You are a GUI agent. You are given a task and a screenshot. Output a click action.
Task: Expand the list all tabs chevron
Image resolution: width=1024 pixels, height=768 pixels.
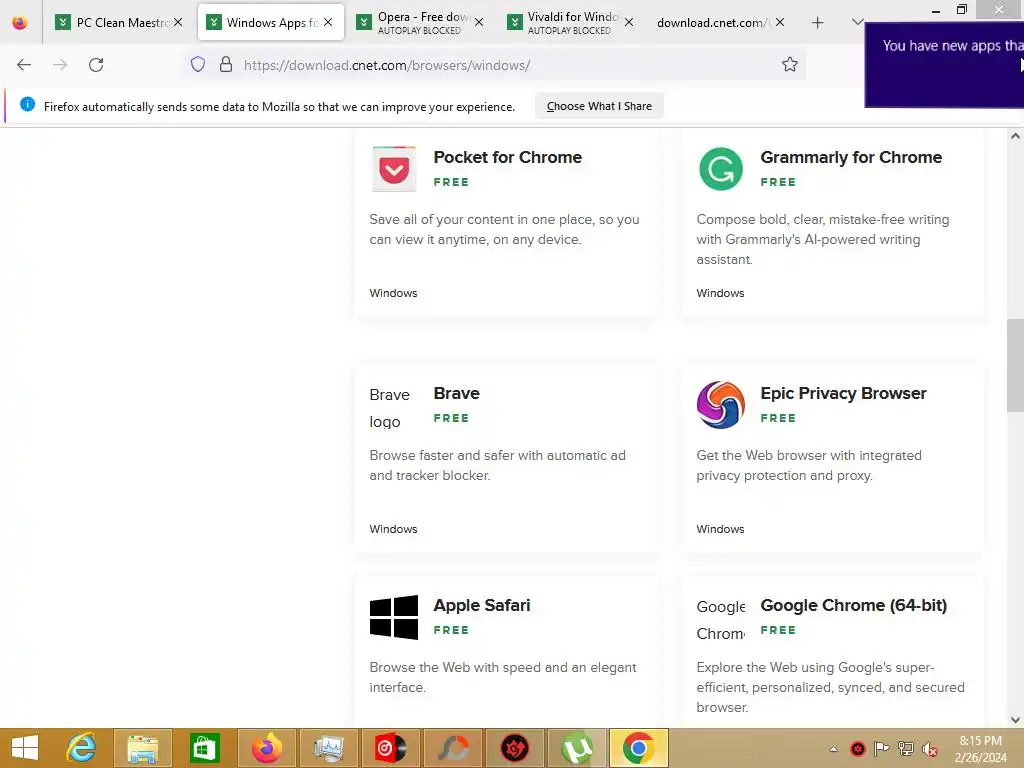(857, 22)
